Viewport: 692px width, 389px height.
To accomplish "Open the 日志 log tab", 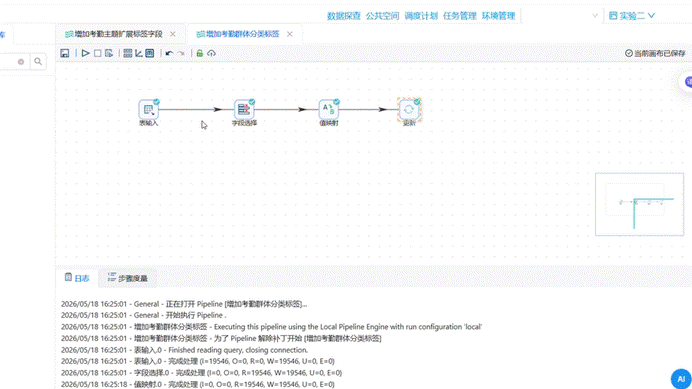I will click(x=77, y=278).
